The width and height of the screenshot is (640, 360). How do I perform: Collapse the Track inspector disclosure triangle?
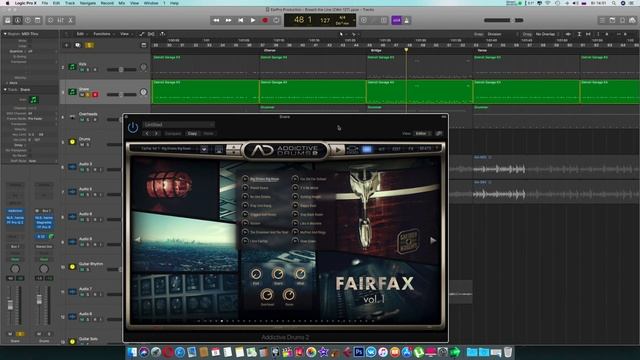(x=5, y=89)
